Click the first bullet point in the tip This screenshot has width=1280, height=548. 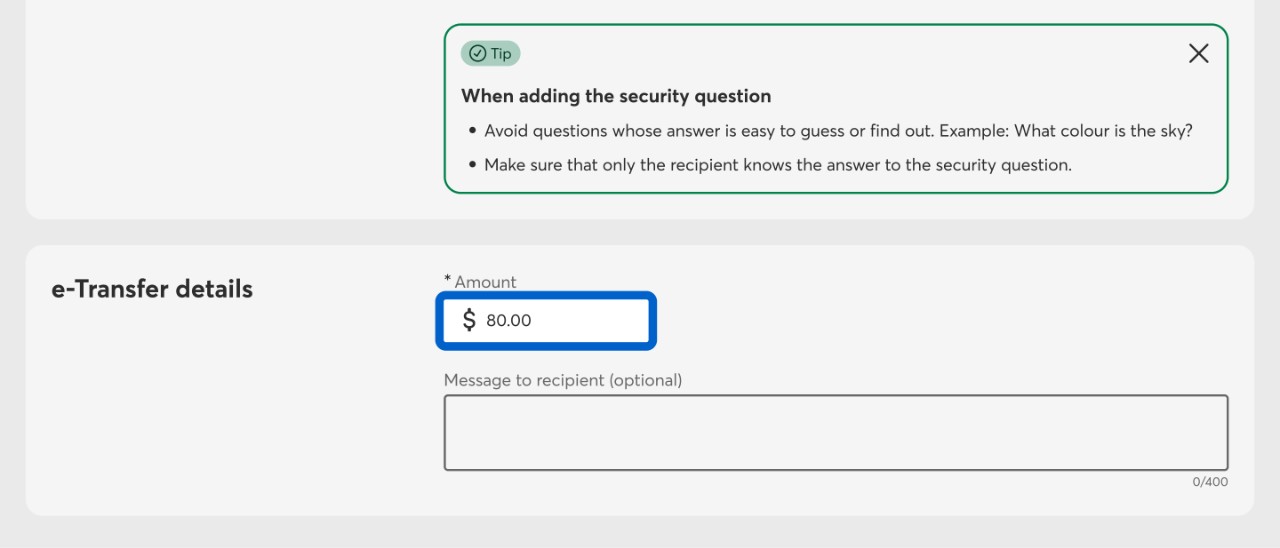pos(472,131)
